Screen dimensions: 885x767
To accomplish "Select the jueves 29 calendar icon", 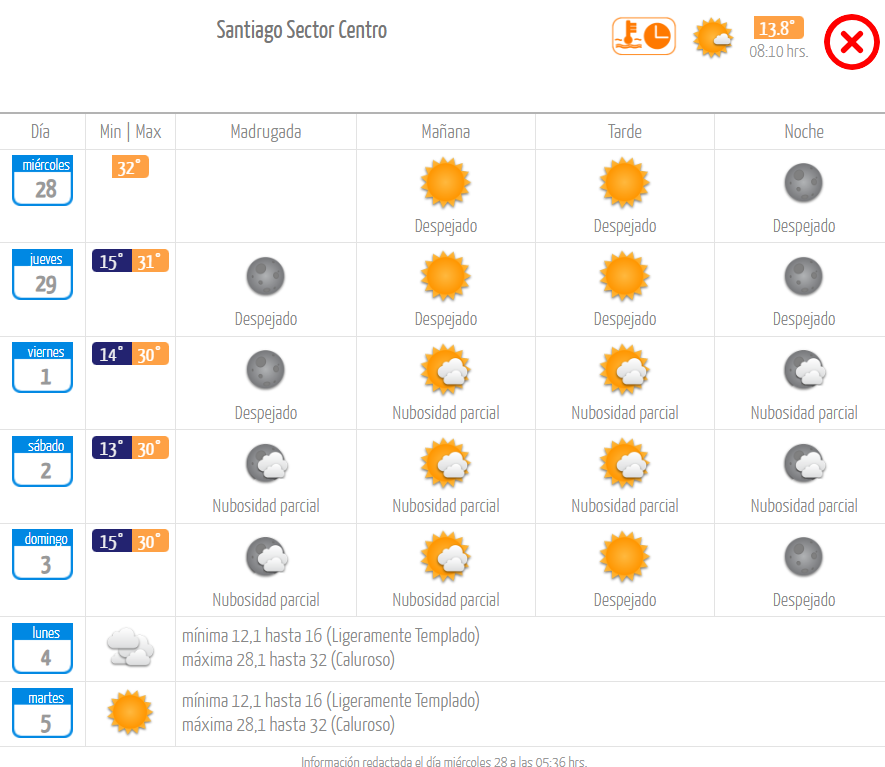I will (43, 274).
